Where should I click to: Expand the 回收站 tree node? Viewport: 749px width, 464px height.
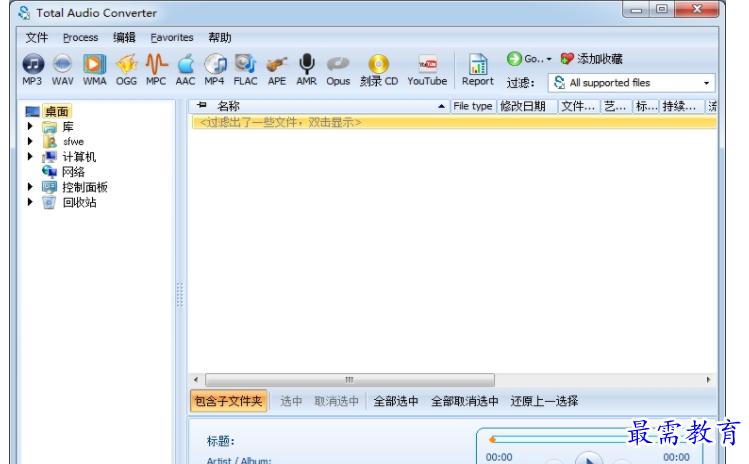pos(30,202)
